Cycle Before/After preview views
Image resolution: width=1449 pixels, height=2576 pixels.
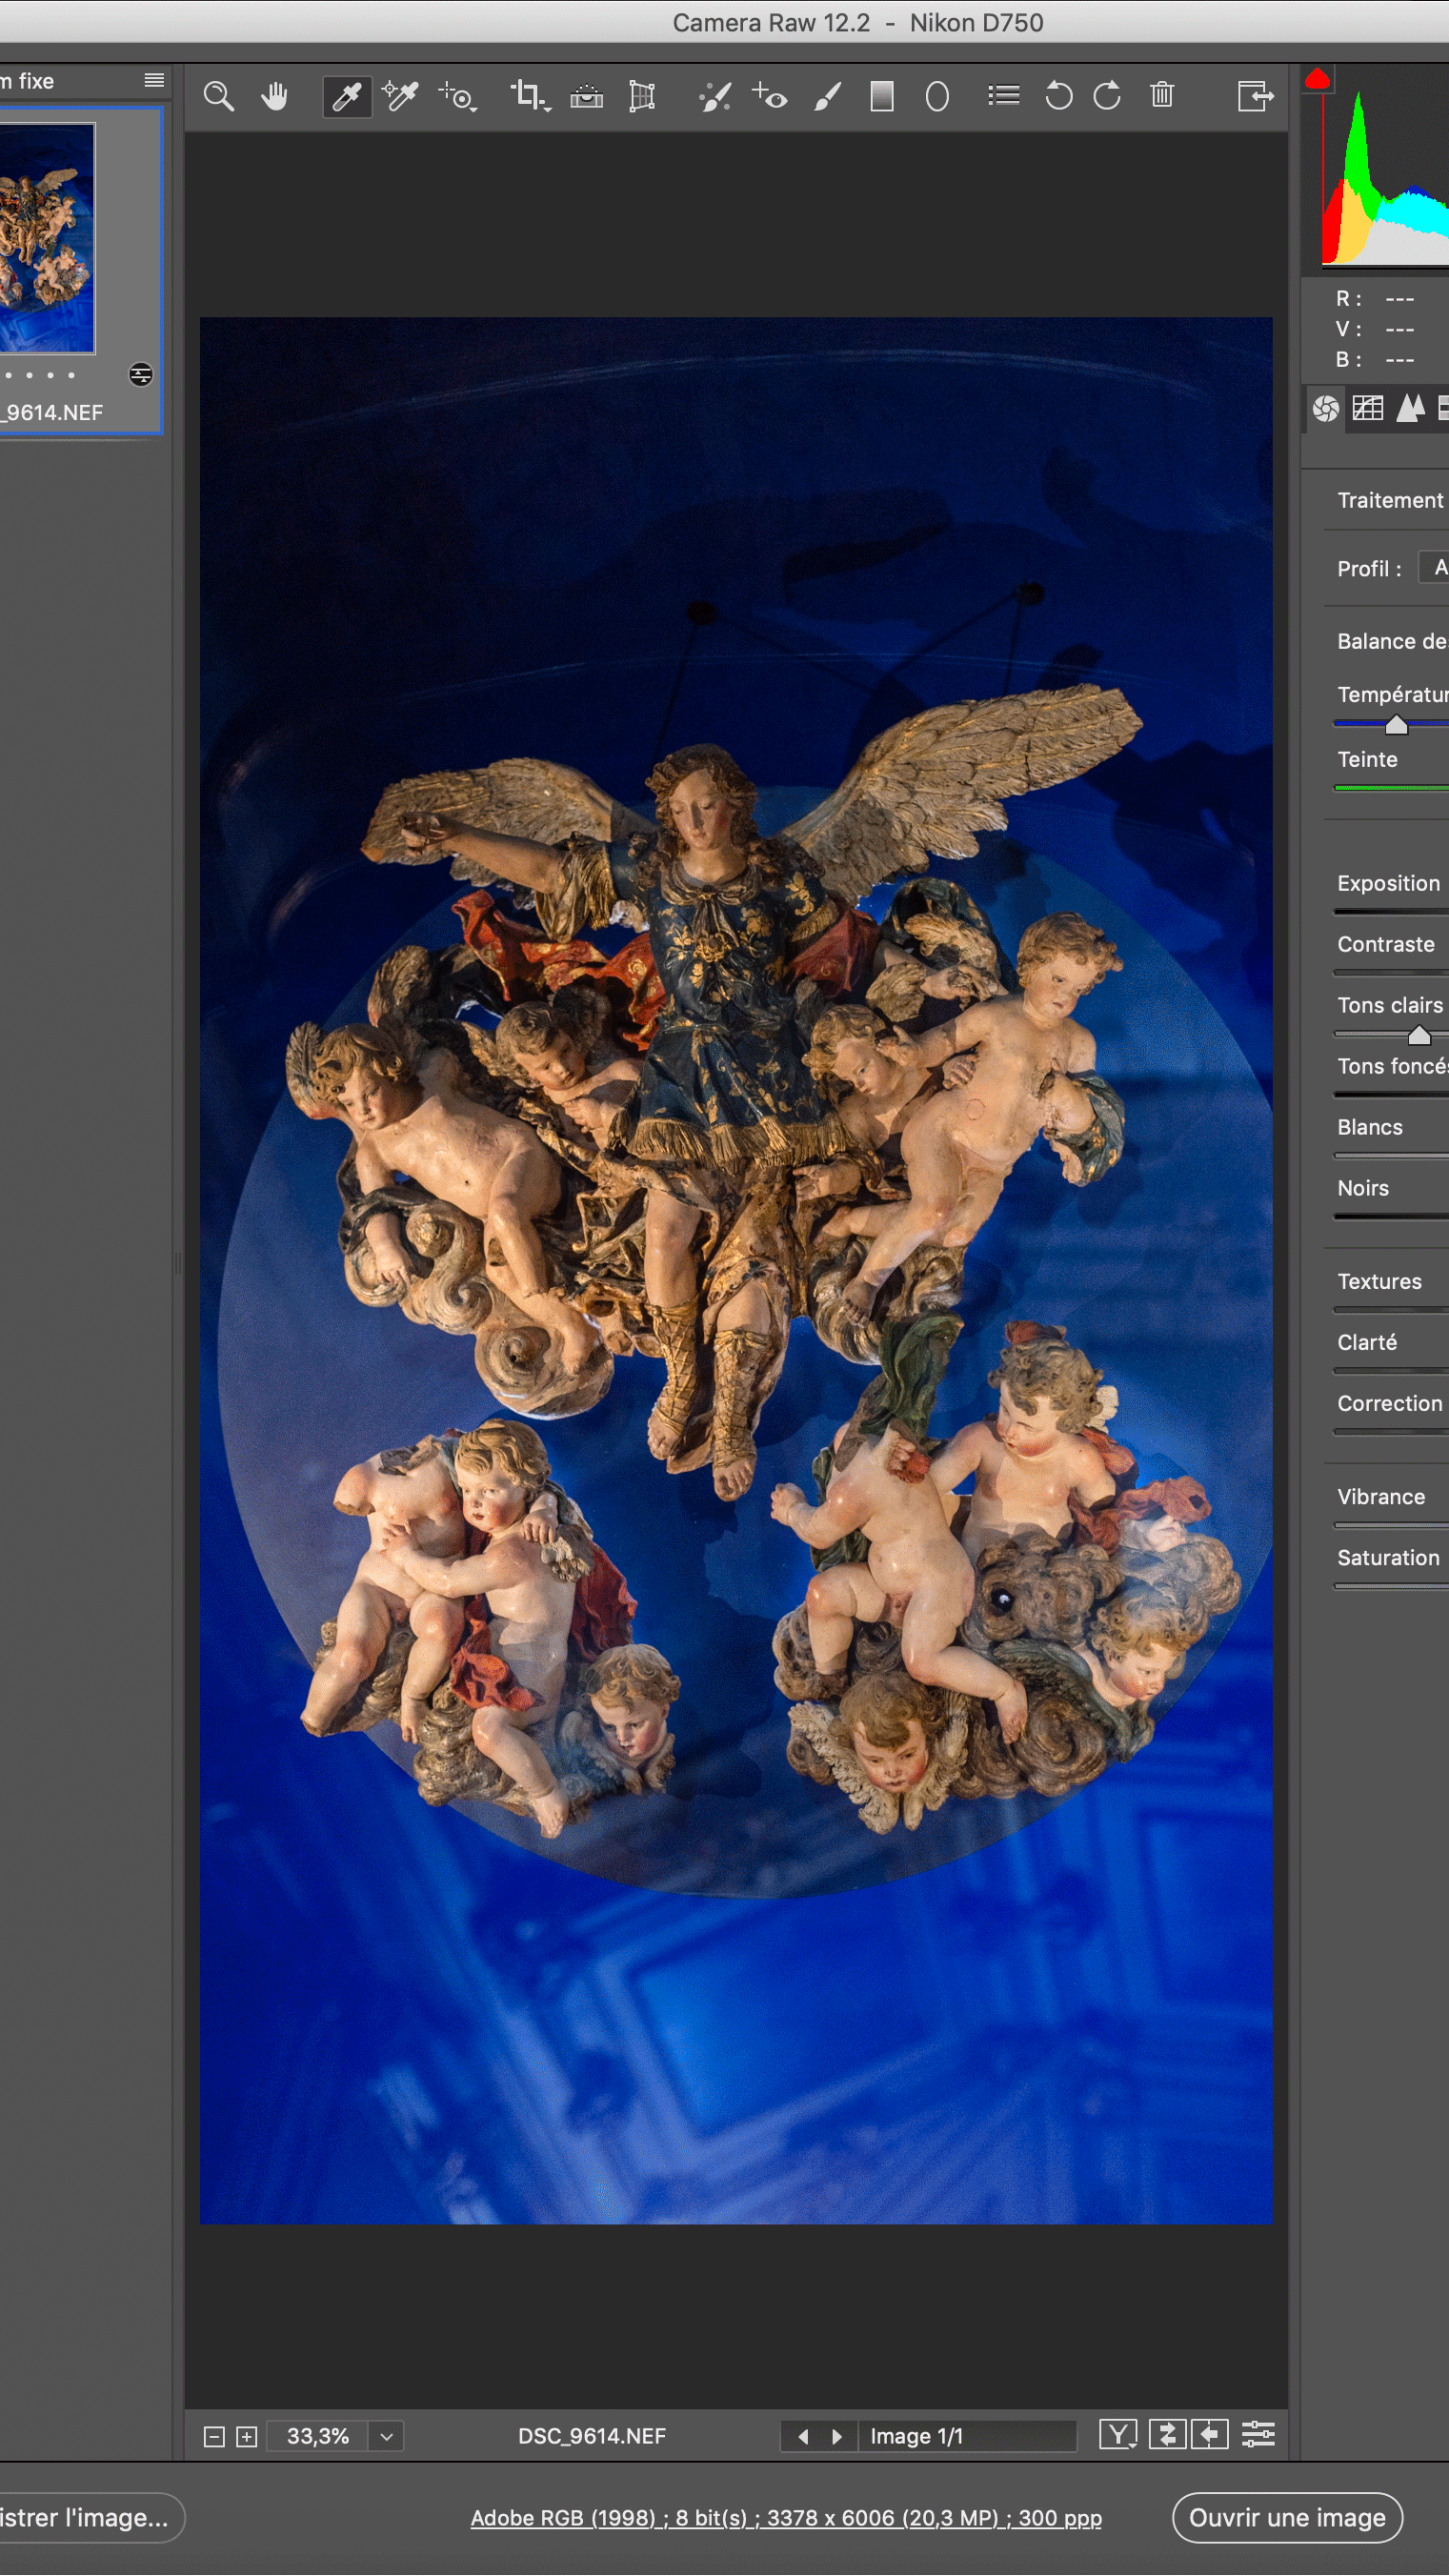tap(1118, 2435)
